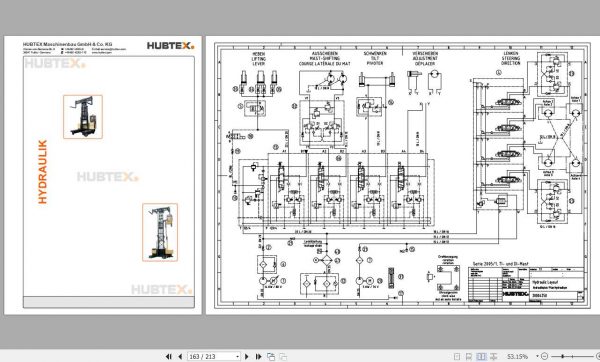Select the two-page facing view
Image resolution: width=600 pixels, height=362 pixels.
click(481, 357)
